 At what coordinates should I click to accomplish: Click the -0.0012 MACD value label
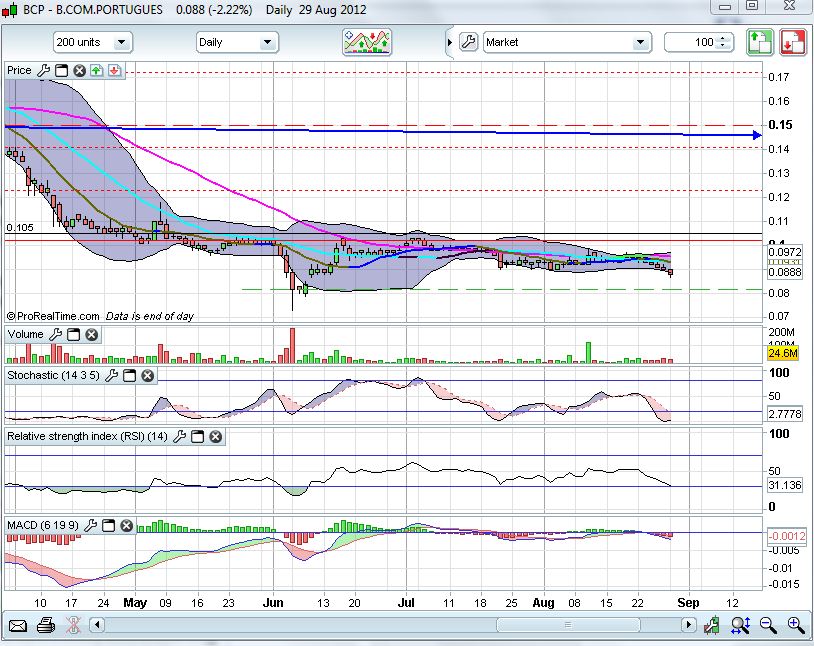[x=786, y=536]
